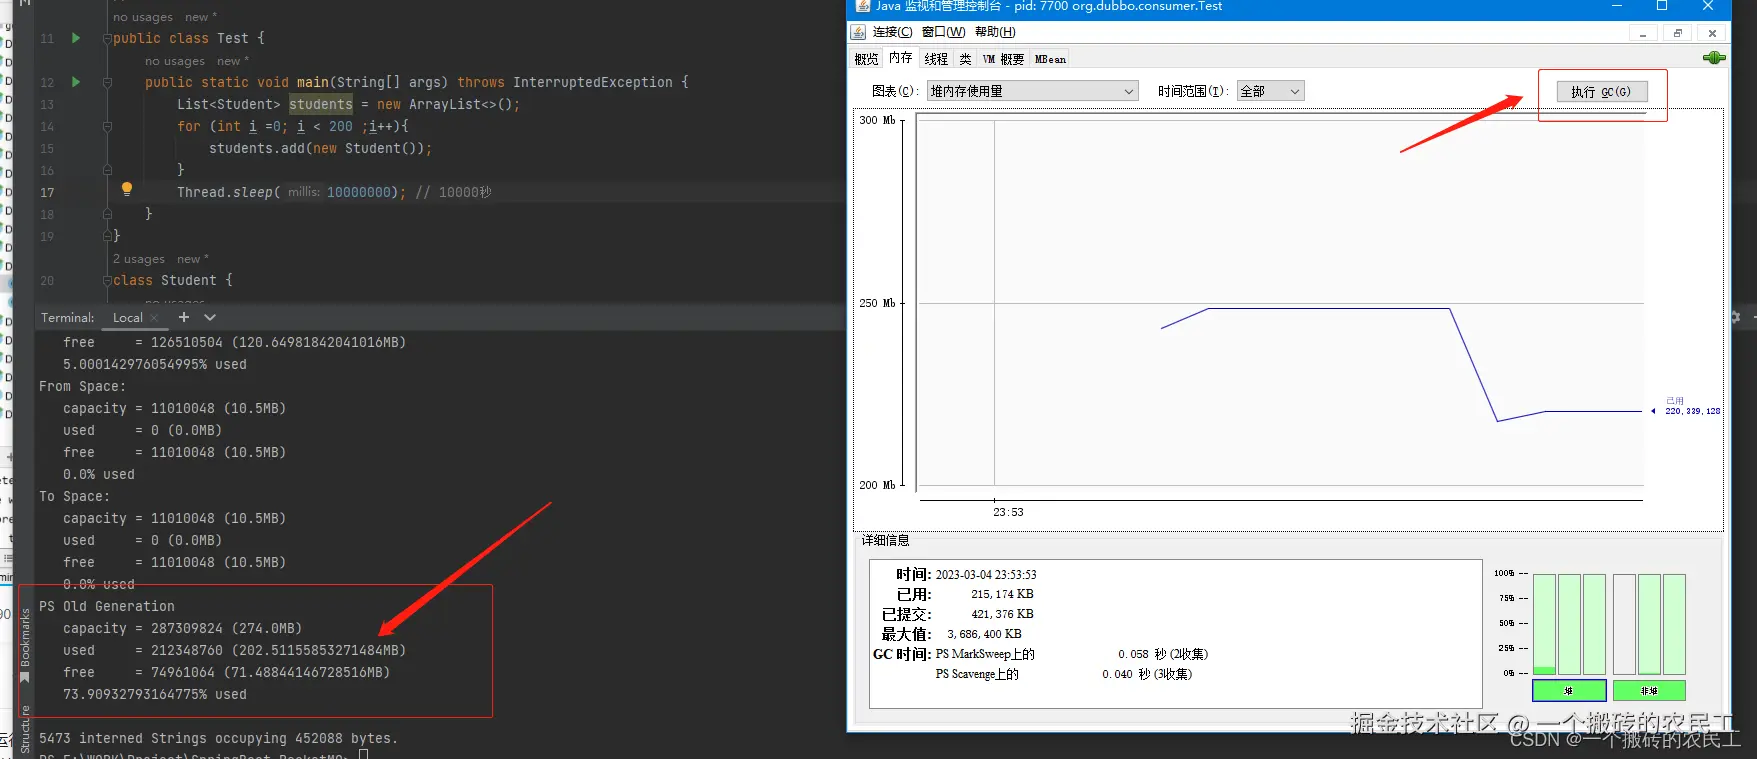Open the 帮助 menu in JConsole
This screenshot has height=759, width=1757.
(995, 32)
